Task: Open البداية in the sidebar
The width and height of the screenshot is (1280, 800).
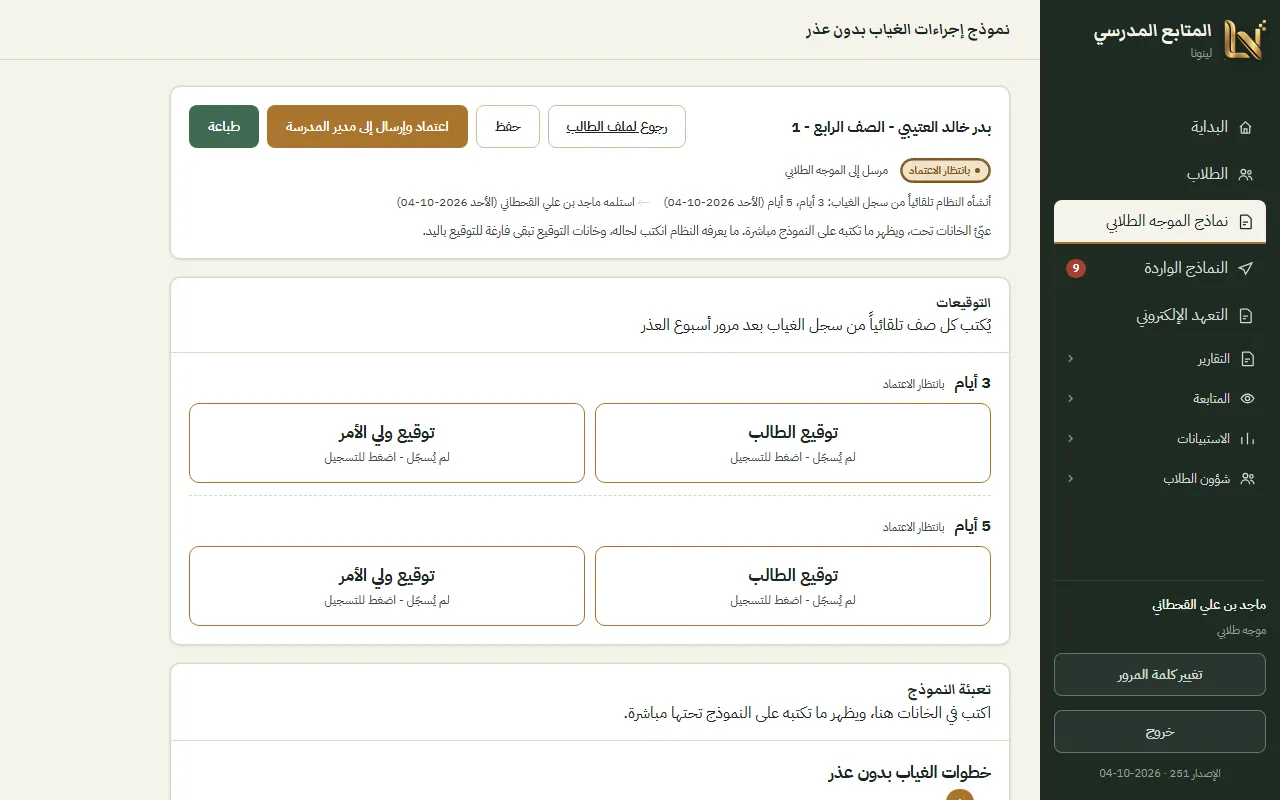Action: [x=1160, y=127]
